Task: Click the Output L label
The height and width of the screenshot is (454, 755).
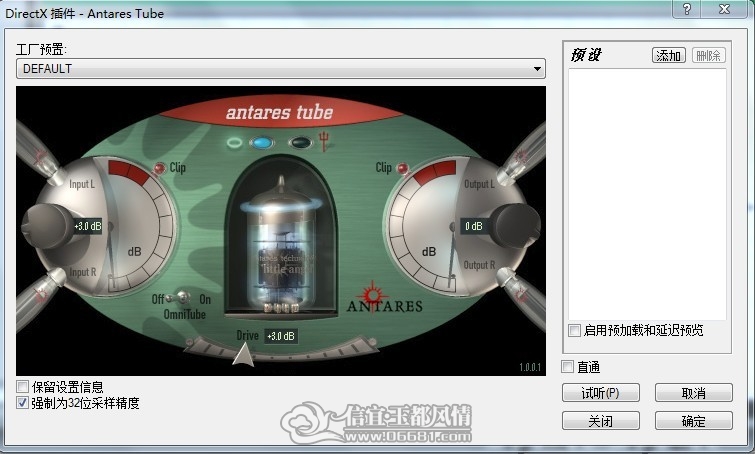Action: point(479,184)
